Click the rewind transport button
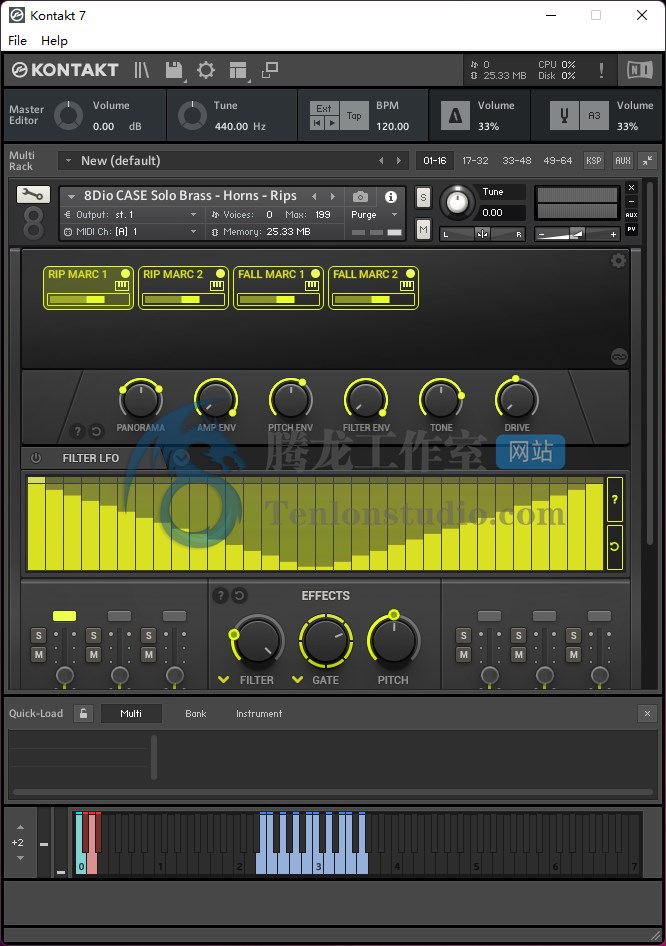This screenshot has width=666, height=946. [317, 122]
